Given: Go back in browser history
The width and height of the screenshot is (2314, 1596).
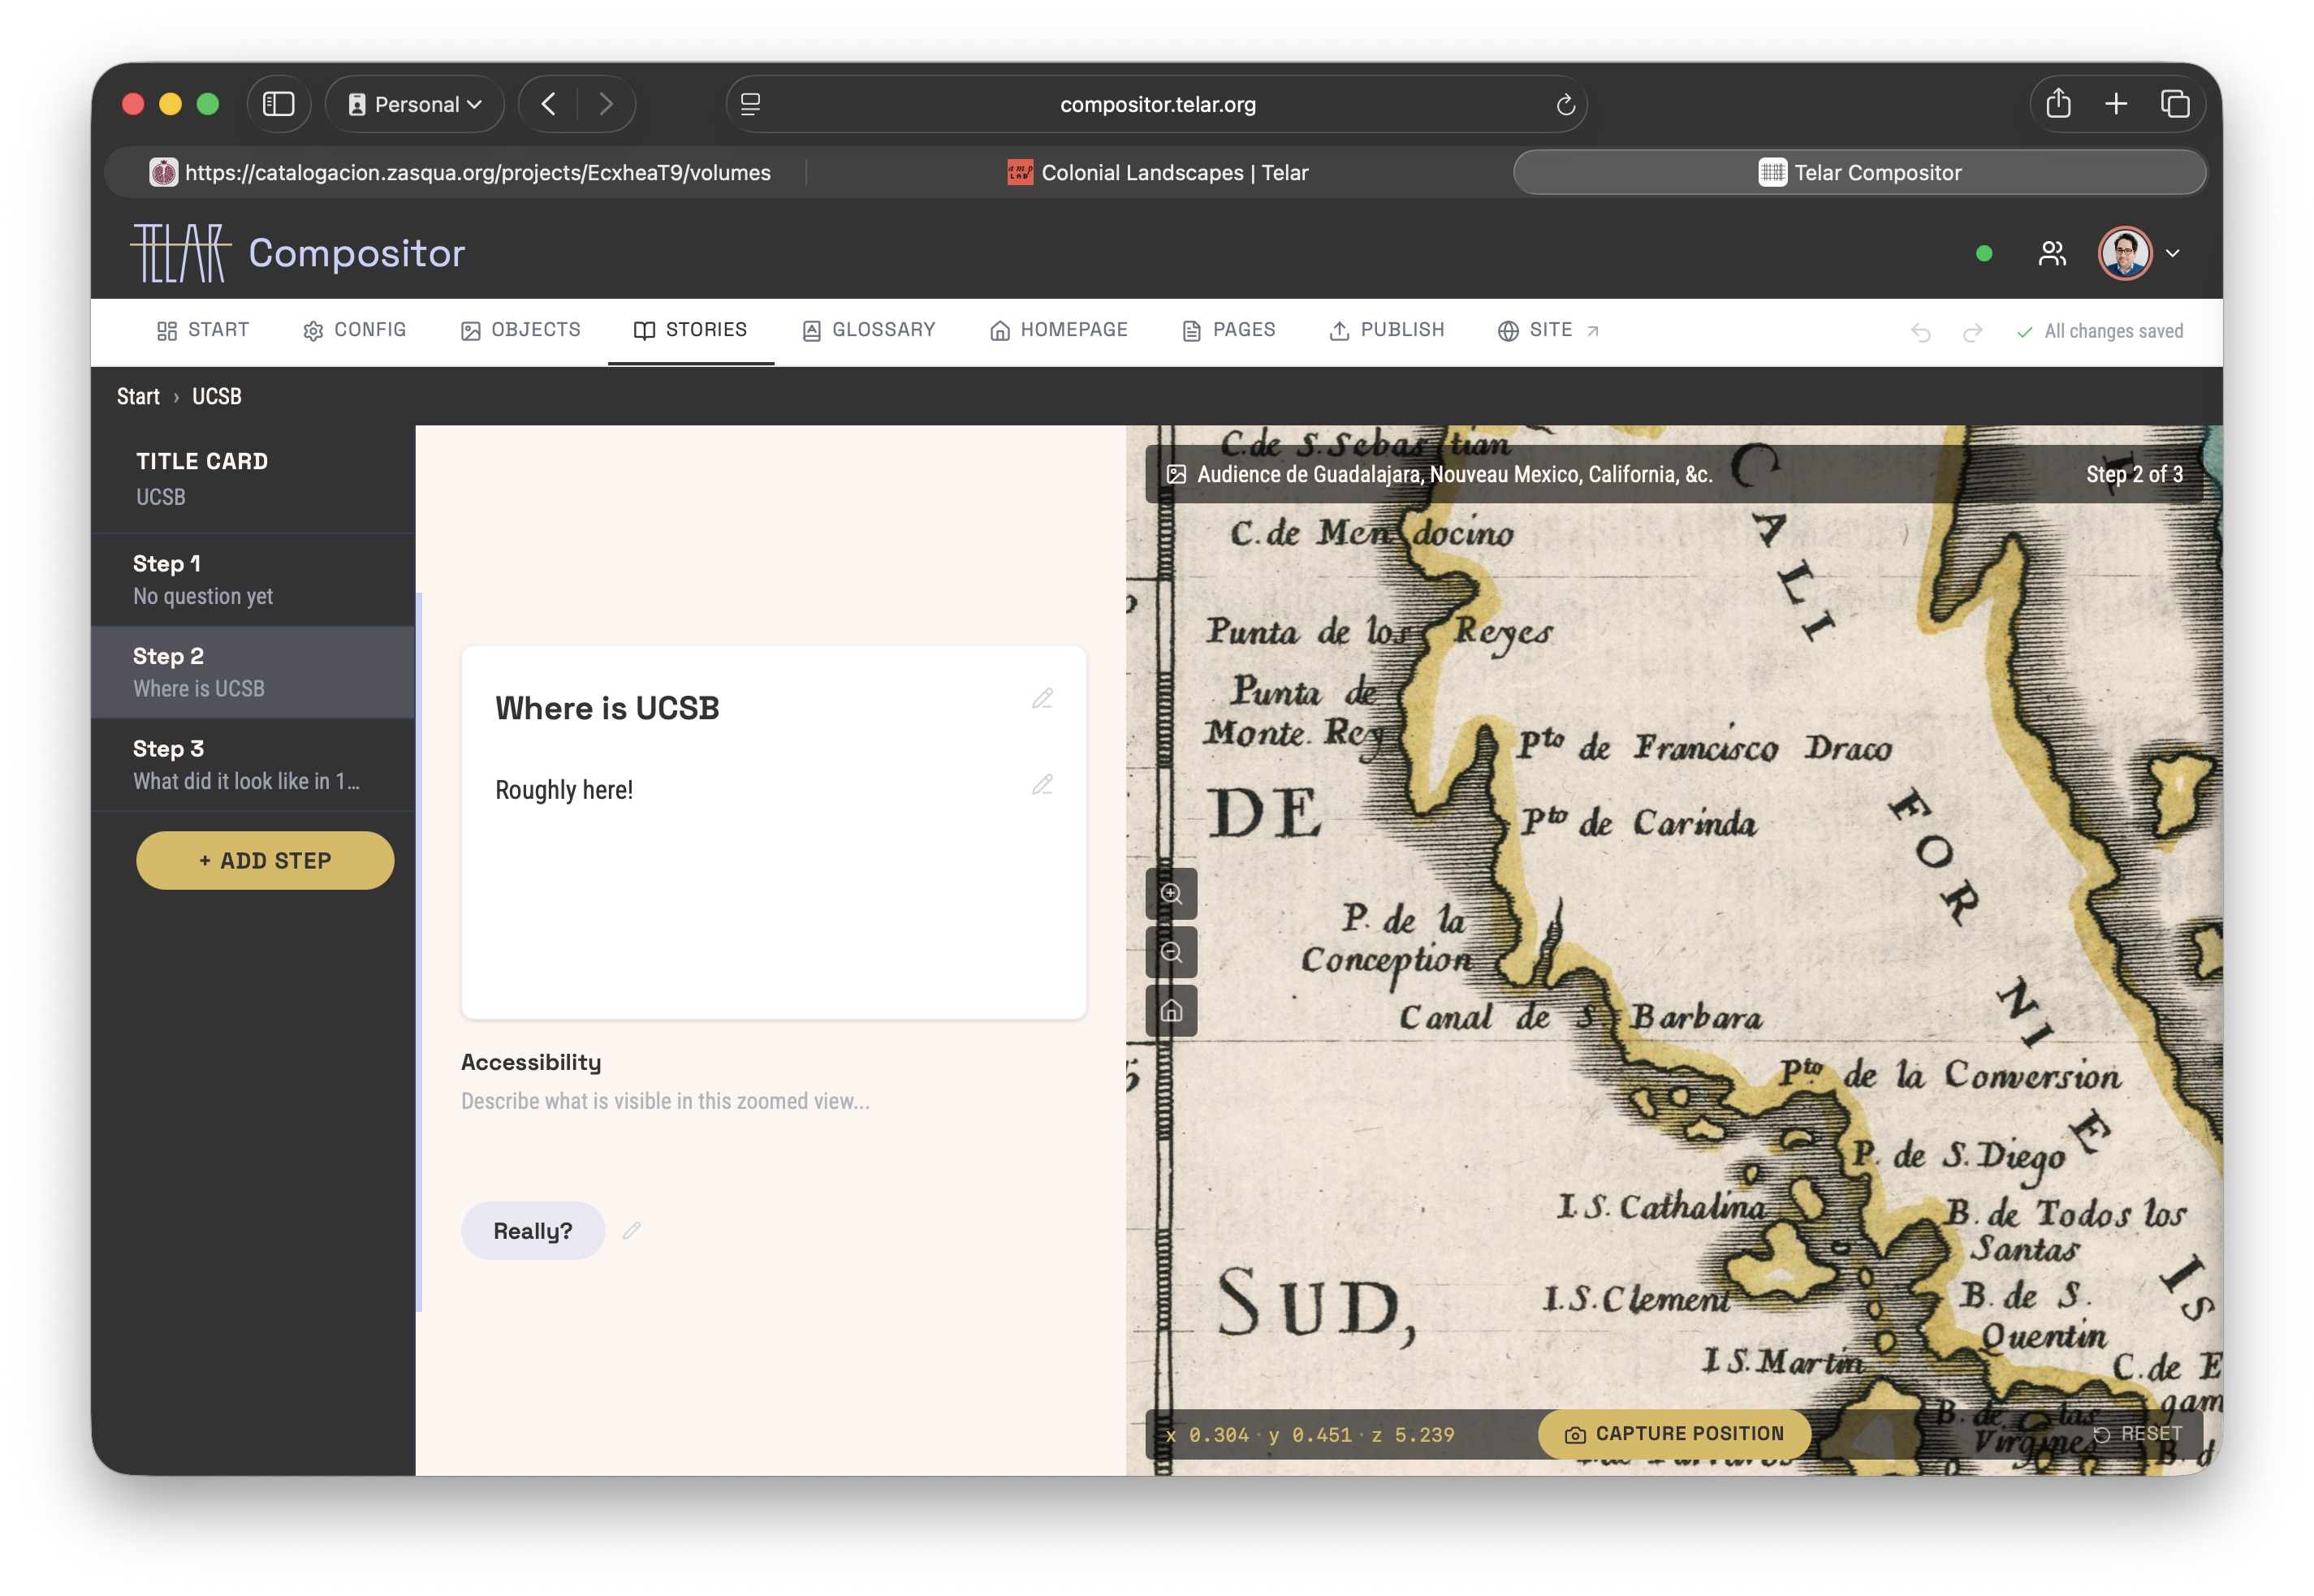Looking at the screenshot, I should pyautogui.click(x=548, y=104).
